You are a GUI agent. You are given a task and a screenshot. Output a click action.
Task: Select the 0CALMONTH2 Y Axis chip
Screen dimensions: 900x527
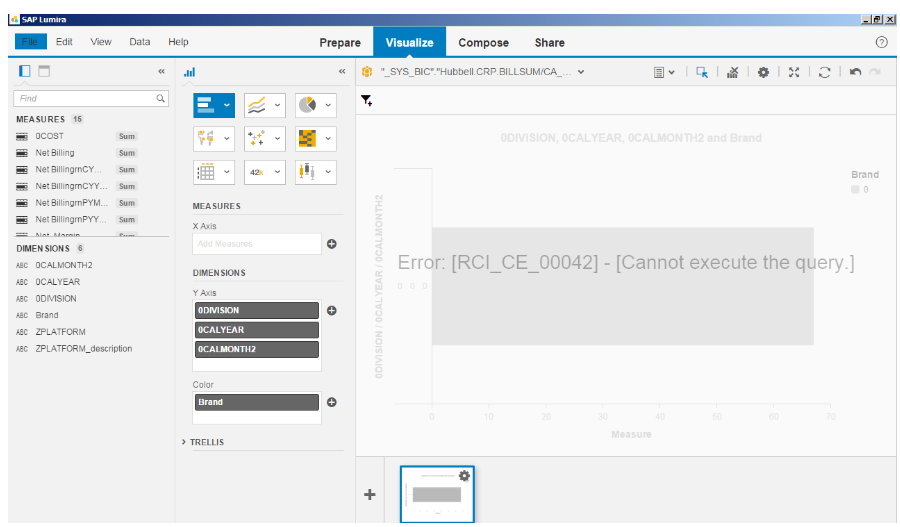point(257,350)
